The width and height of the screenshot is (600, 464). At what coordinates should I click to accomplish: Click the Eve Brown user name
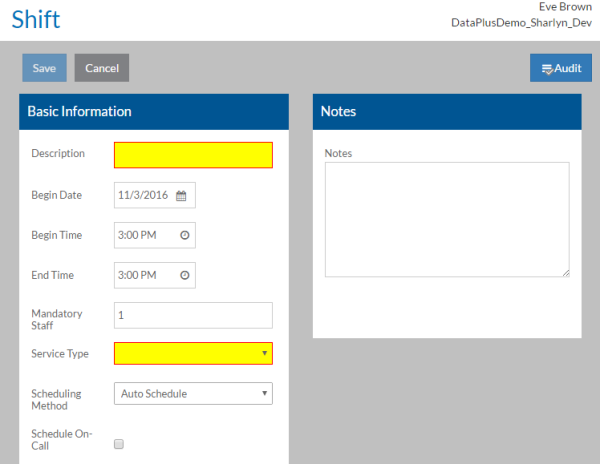pyautogui.click(x=565, y=6)
